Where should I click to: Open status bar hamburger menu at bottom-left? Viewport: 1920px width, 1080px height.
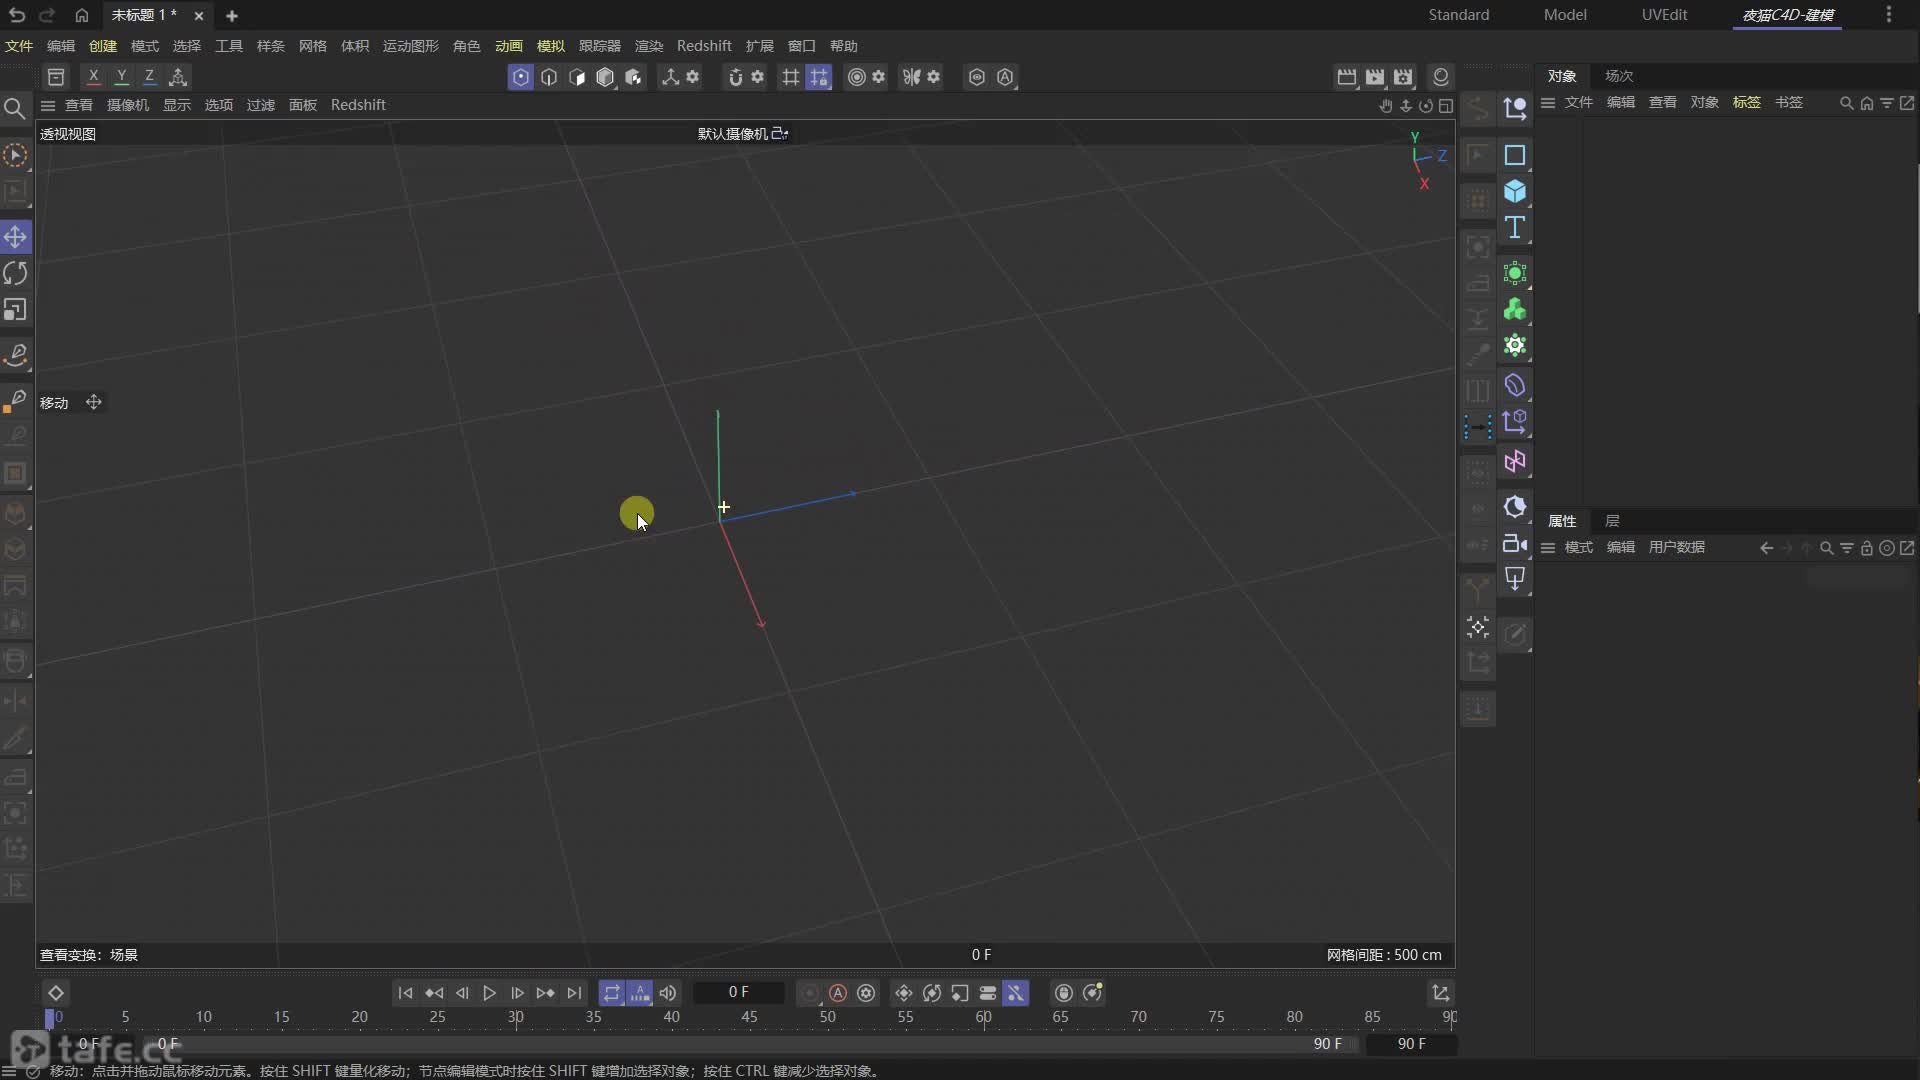pos(9,1071)
